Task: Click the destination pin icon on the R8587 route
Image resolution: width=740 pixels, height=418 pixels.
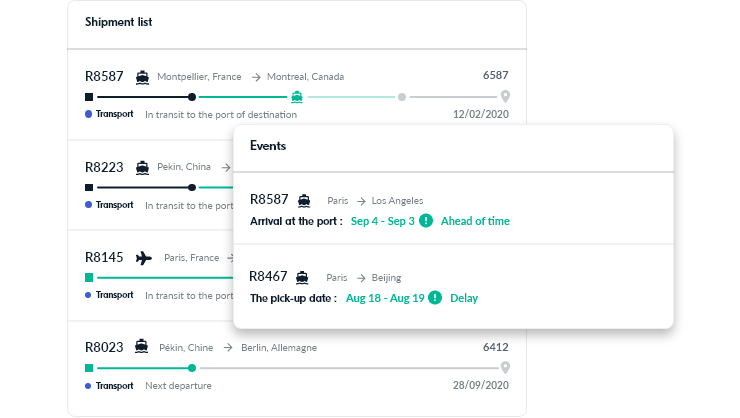Action: point(505,96)
